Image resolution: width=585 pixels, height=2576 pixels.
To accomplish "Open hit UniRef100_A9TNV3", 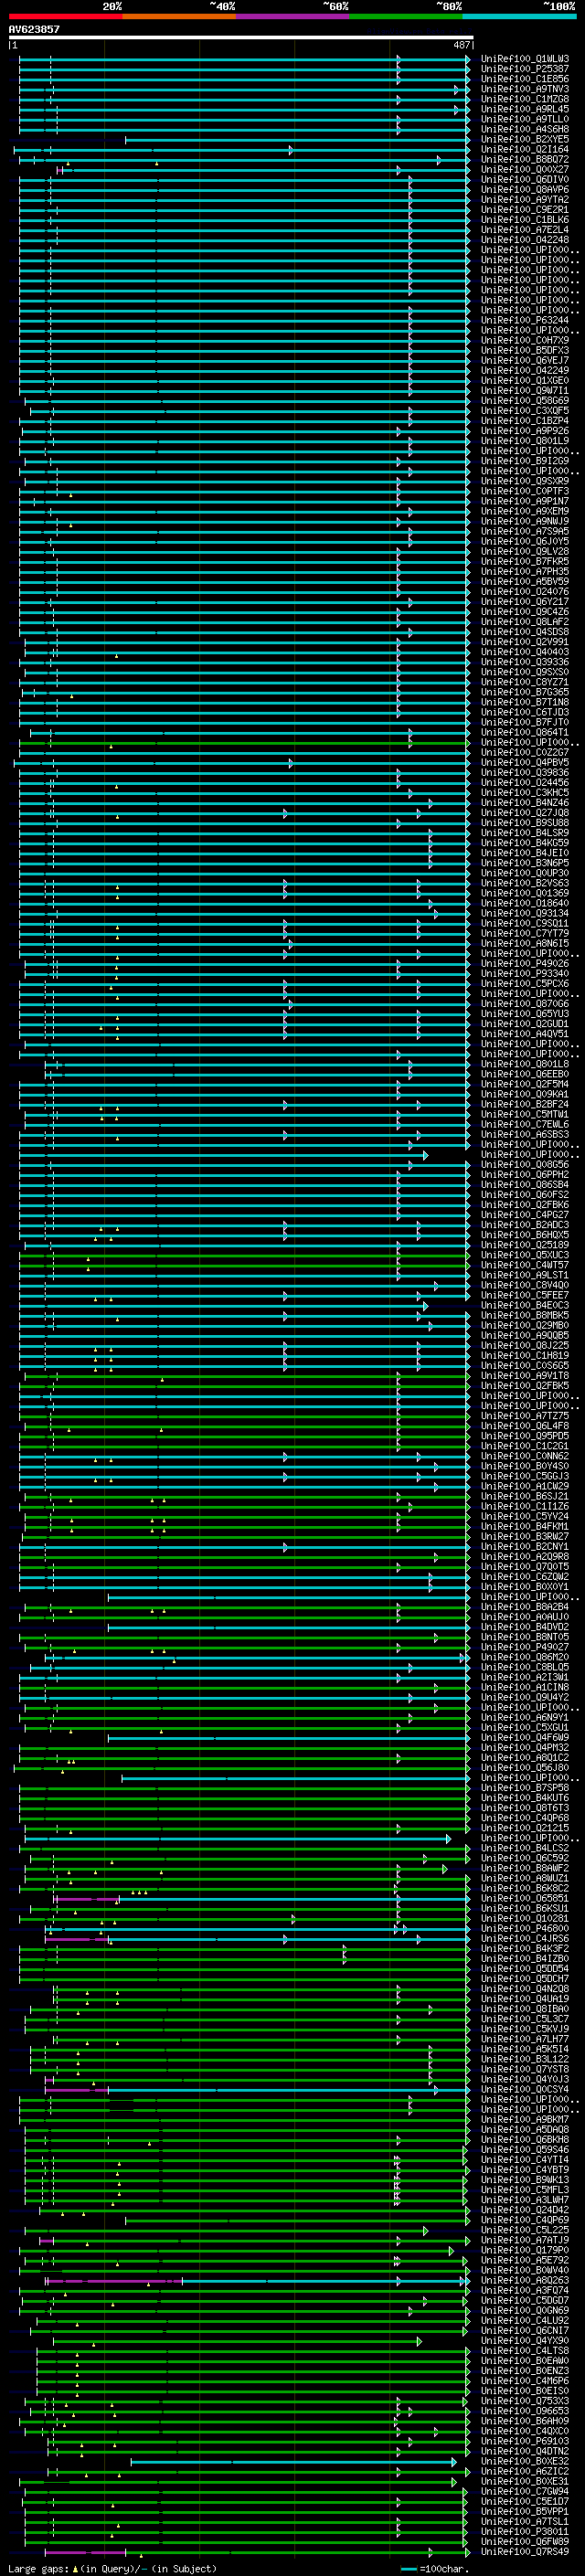I will [525, 89].
